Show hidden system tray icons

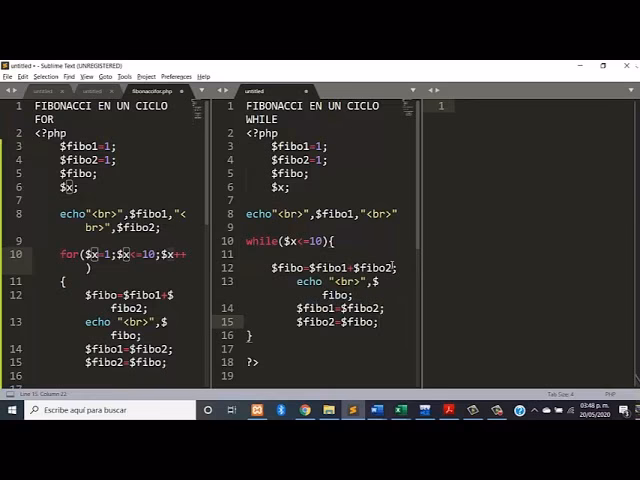(x=534, y=410)
